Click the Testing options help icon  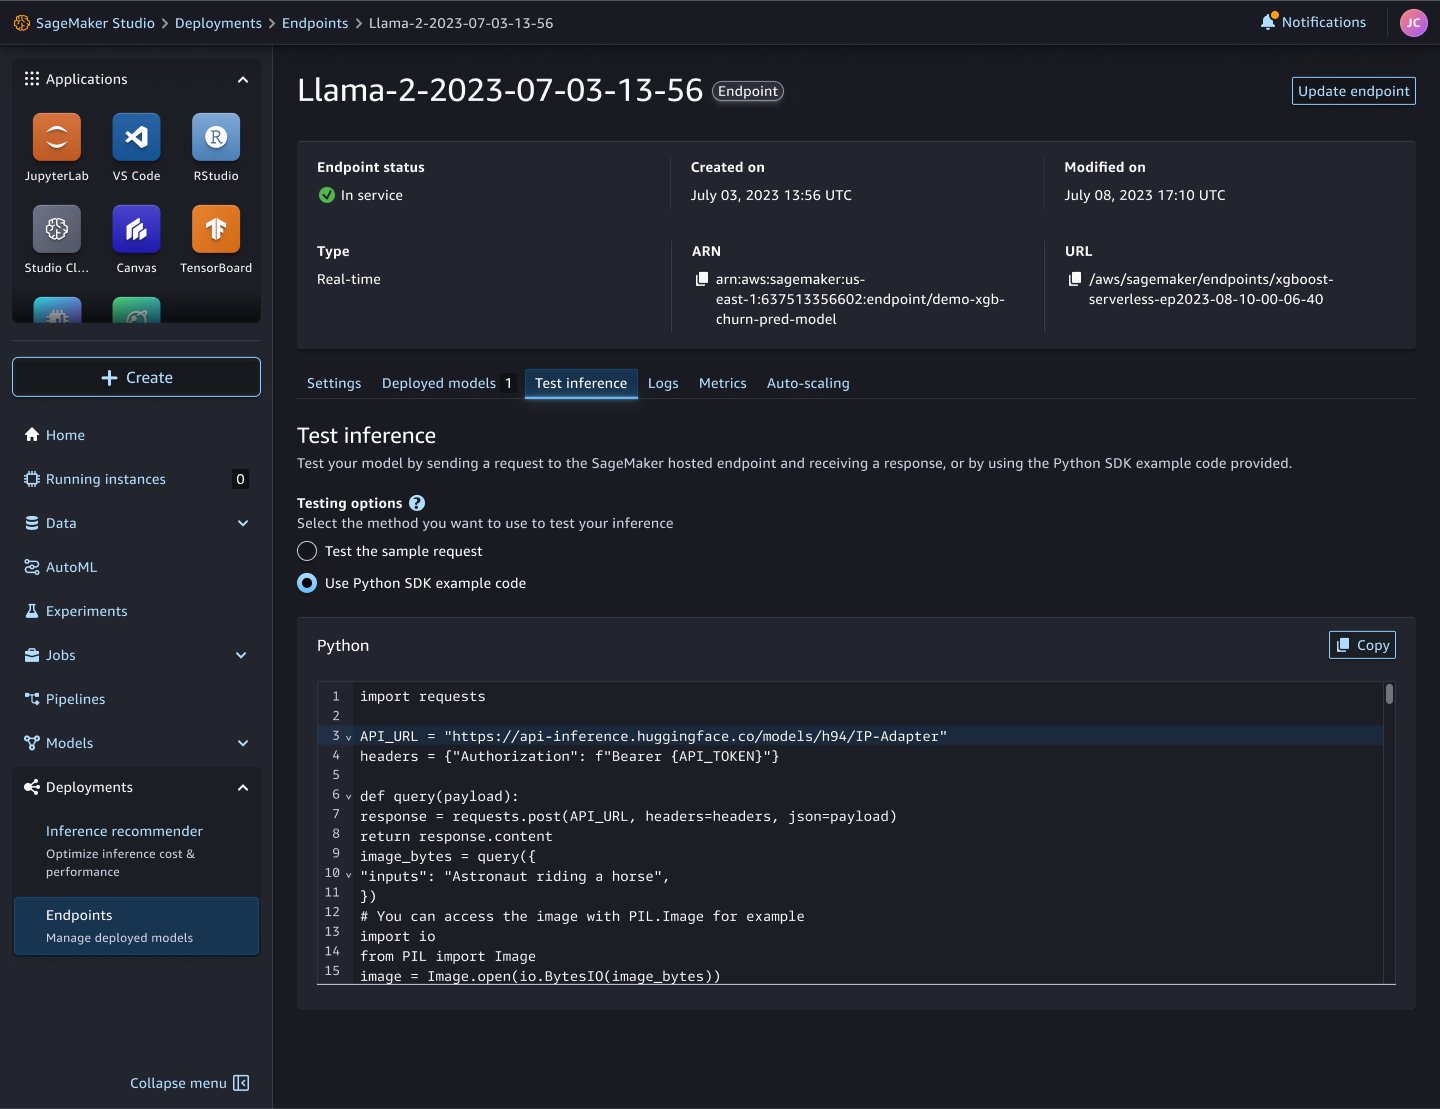click(417, 503)
